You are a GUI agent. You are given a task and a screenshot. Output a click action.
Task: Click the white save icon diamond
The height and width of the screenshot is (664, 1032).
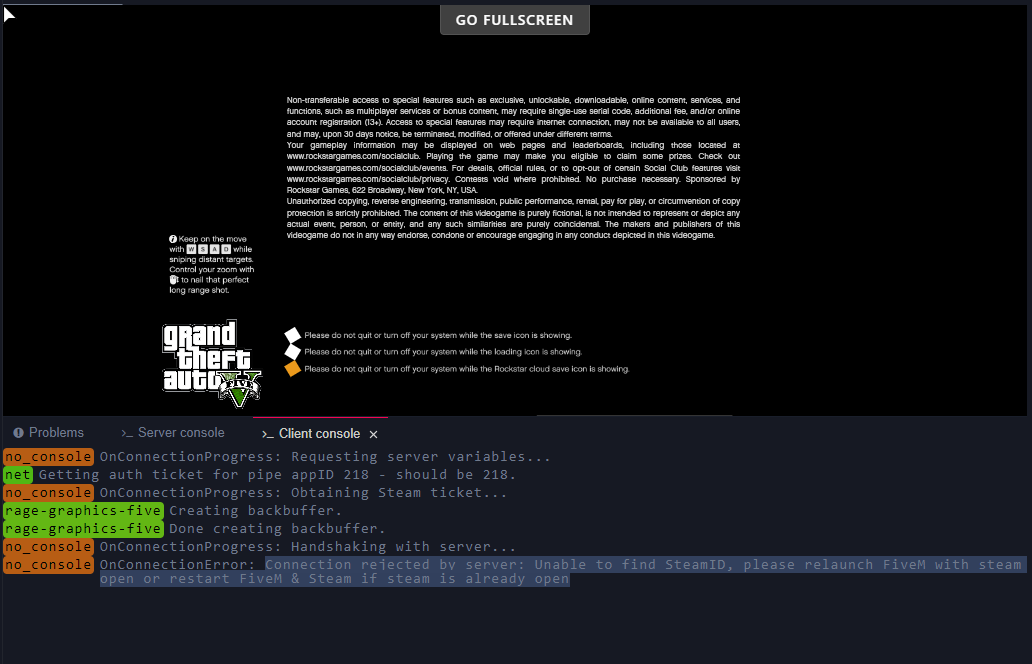point(293,335)
